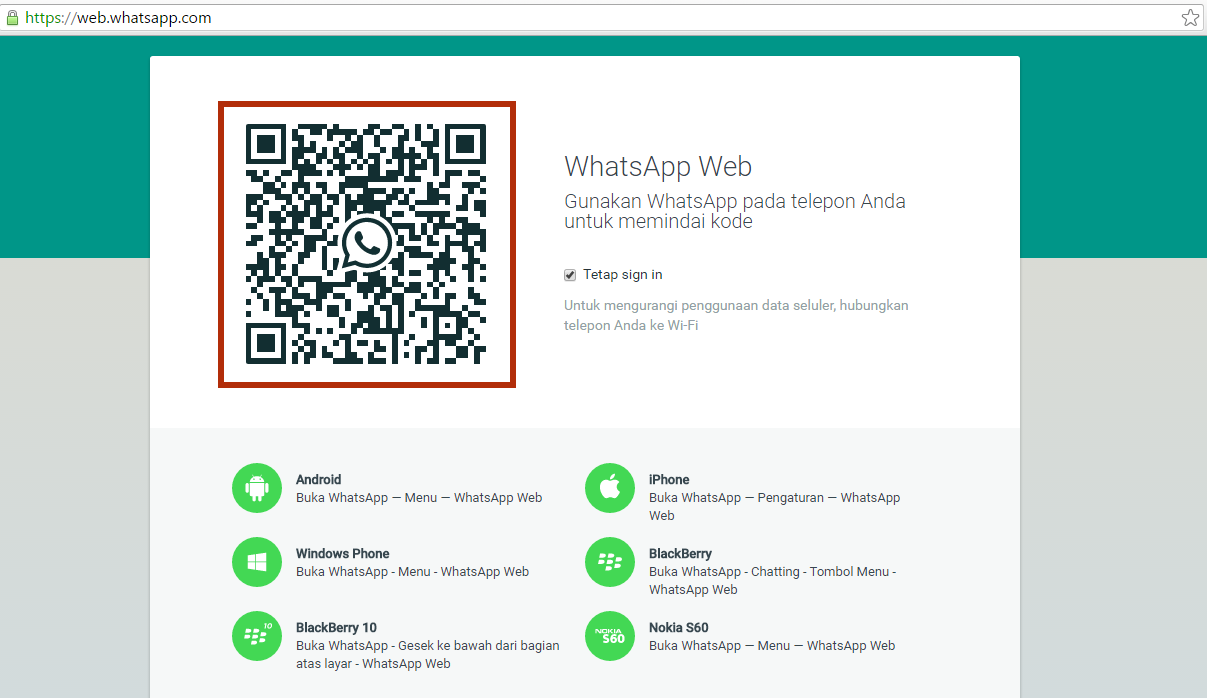Click 'Gesek ke bawah dari bagian atas layar' instruction
Screen dimensions: 1207x698
point(428,655)
